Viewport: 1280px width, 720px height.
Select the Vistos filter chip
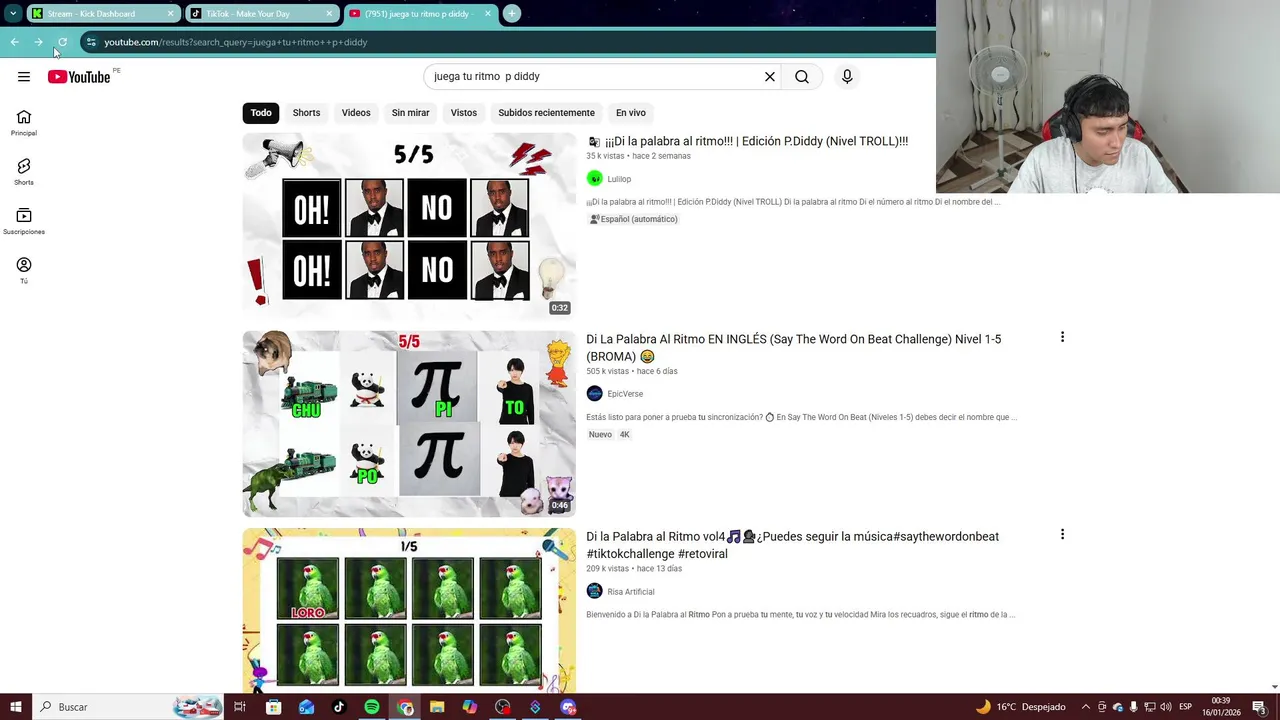[464, 113]
